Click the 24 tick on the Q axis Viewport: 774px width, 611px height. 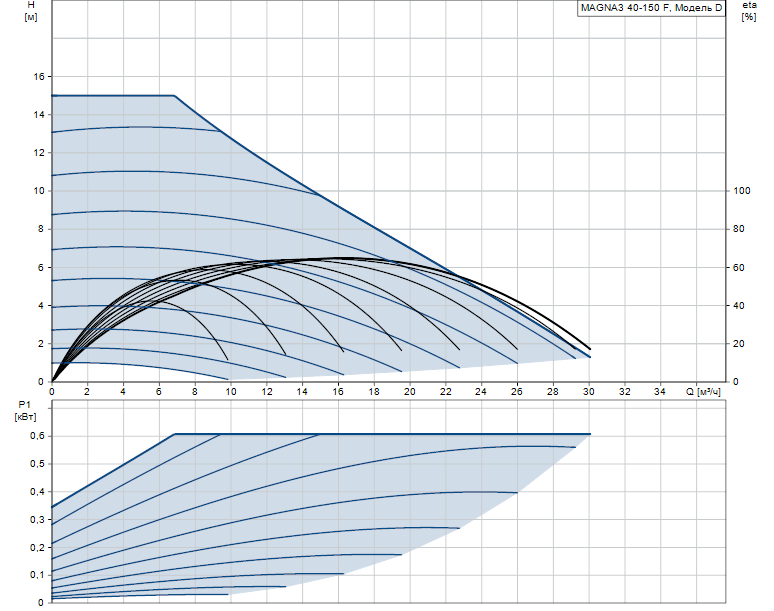tap(481, 391)
